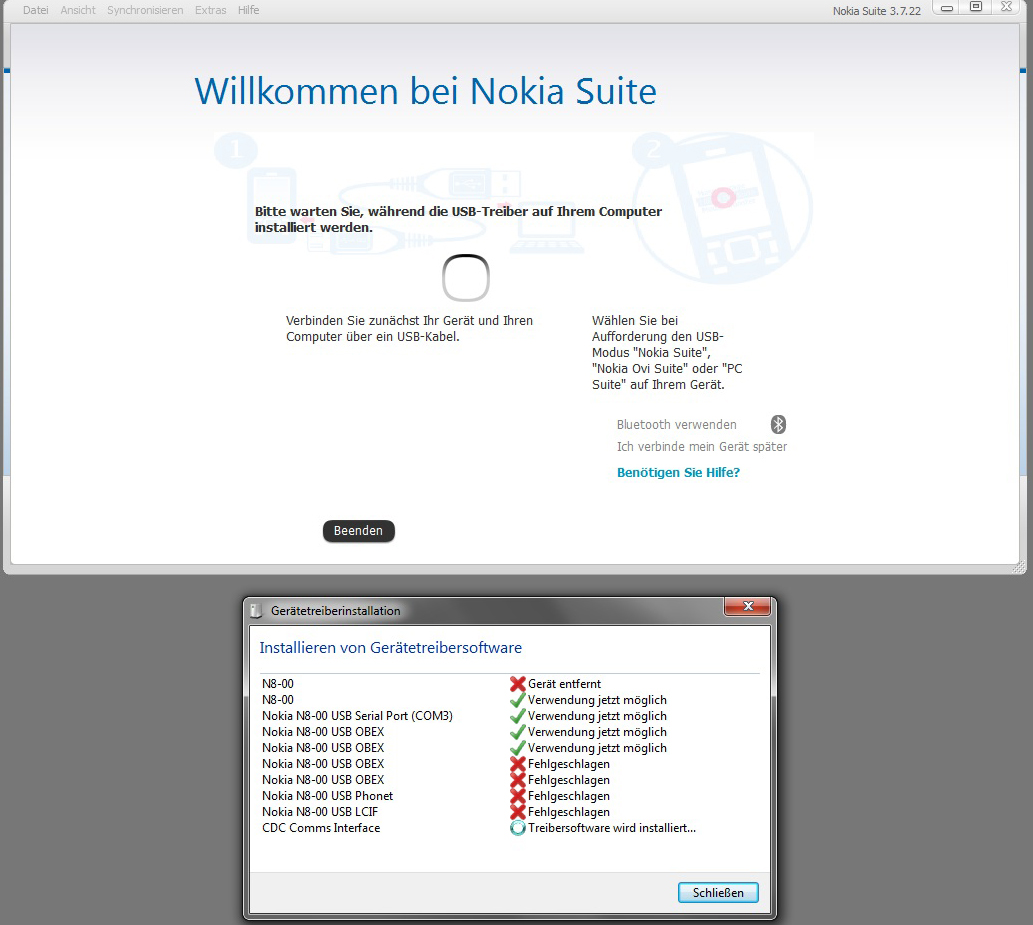Image resolution: width=1033 pixels, height=925 pixels.
Task: Click red X in Nokia N8-00 USB Phonet row
Action: (518, 796)
